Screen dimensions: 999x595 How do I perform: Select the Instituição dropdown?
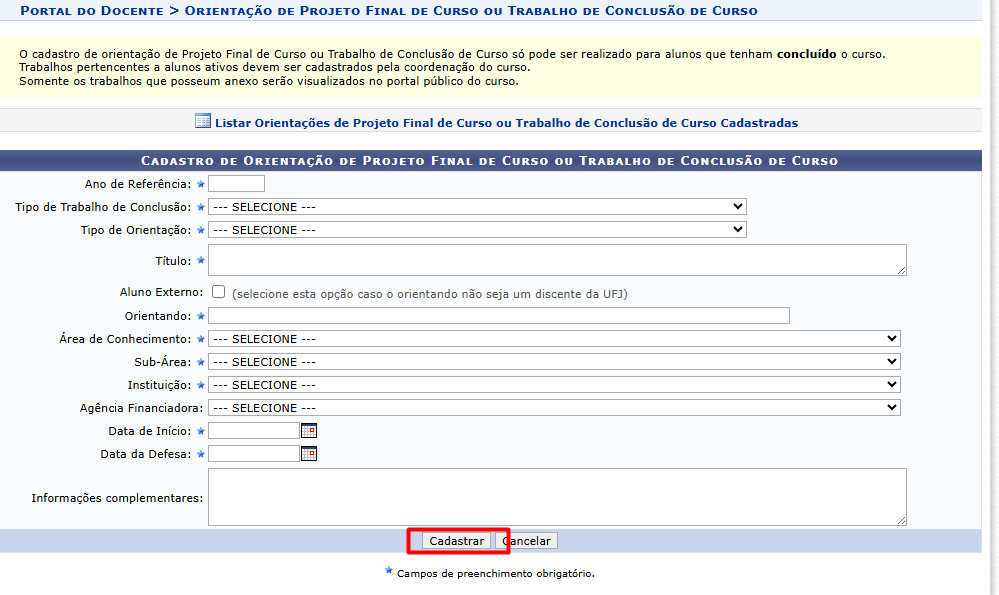point(554,384)
